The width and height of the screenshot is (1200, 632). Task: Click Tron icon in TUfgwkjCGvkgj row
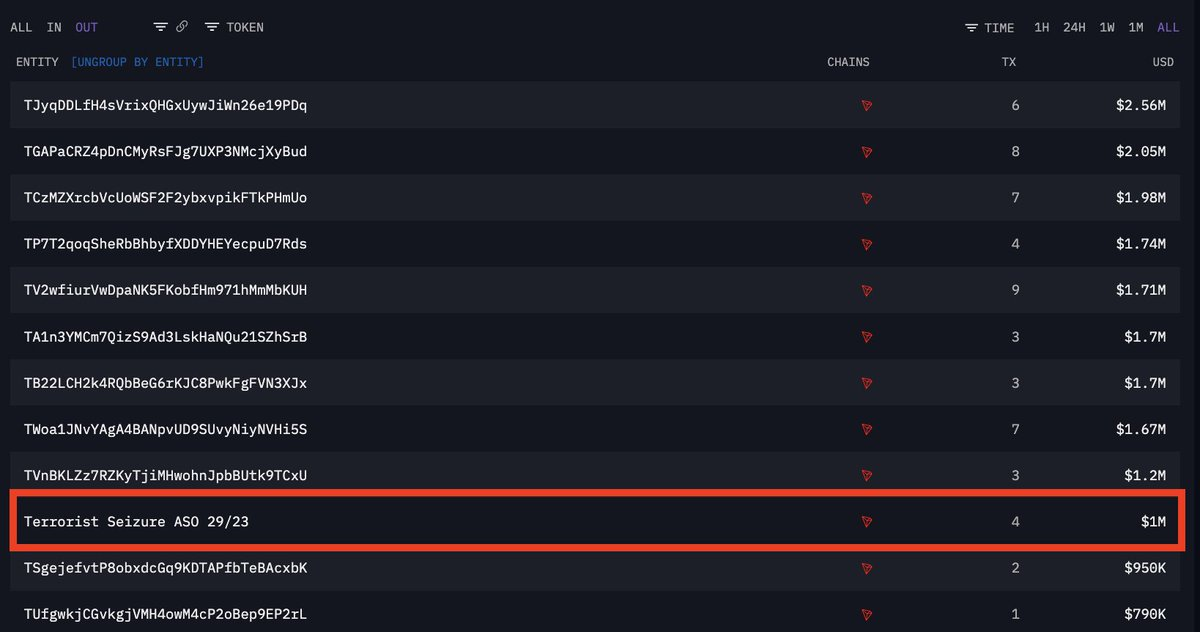866,614
